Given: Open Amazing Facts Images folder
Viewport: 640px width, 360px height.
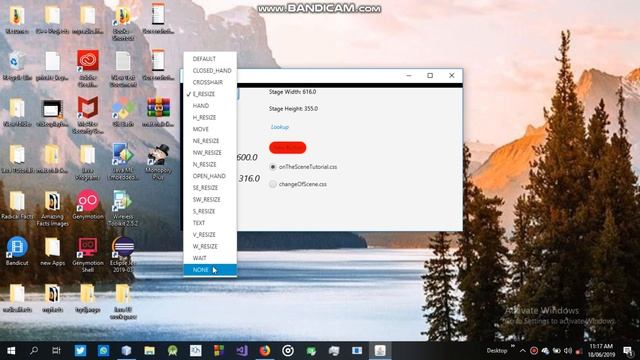Looking at the screenshot, I should tap(52, 208).
